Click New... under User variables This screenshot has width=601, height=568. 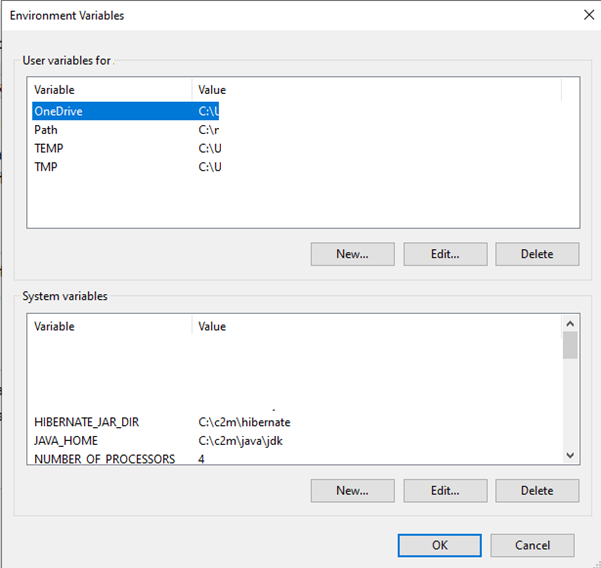coord(353,254)
